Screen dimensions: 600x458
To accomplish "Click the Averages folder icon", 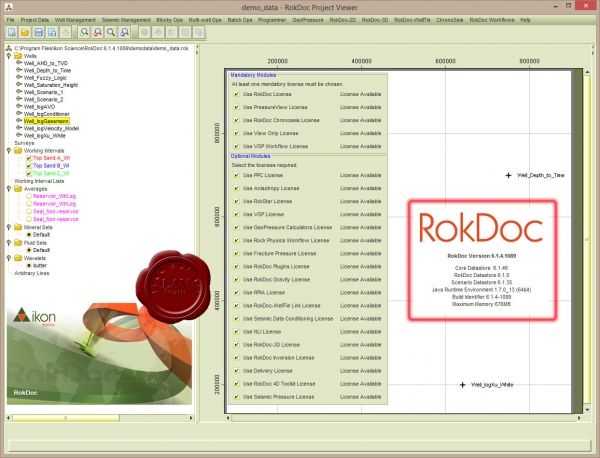I will pos(18,189).
